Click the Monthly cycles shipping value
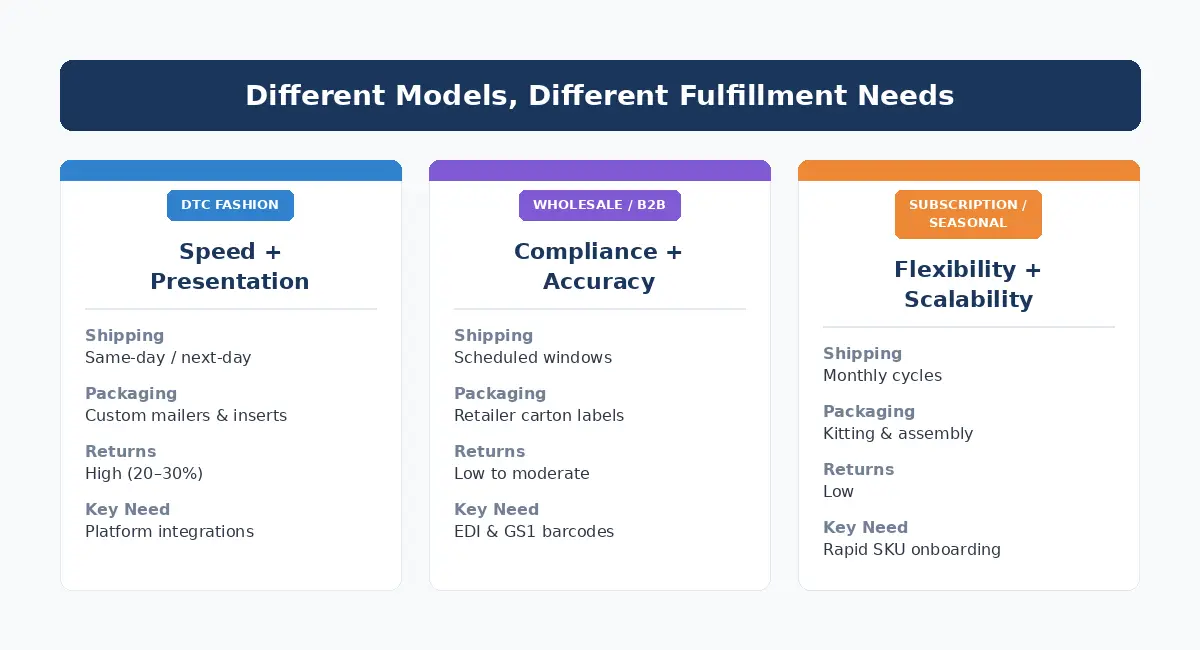This screenshot has height=650, width=1200. 882,376
